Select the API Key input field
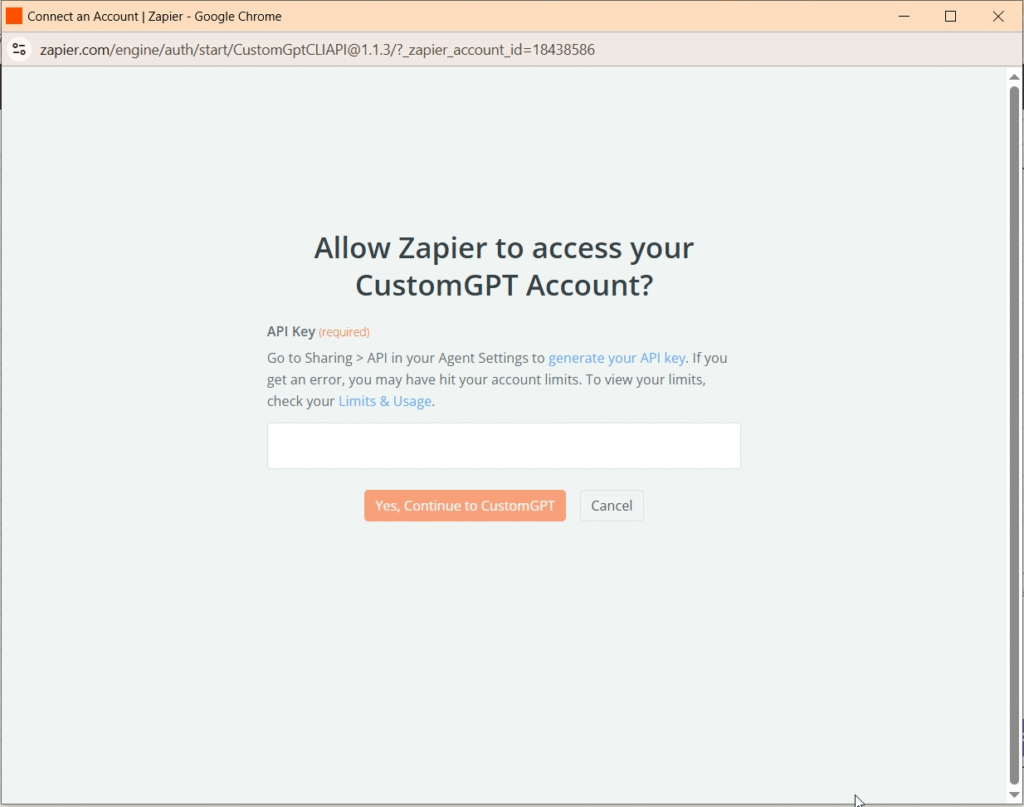The height and width of the screenshot is (807, 1024). (x=503, y=445)
